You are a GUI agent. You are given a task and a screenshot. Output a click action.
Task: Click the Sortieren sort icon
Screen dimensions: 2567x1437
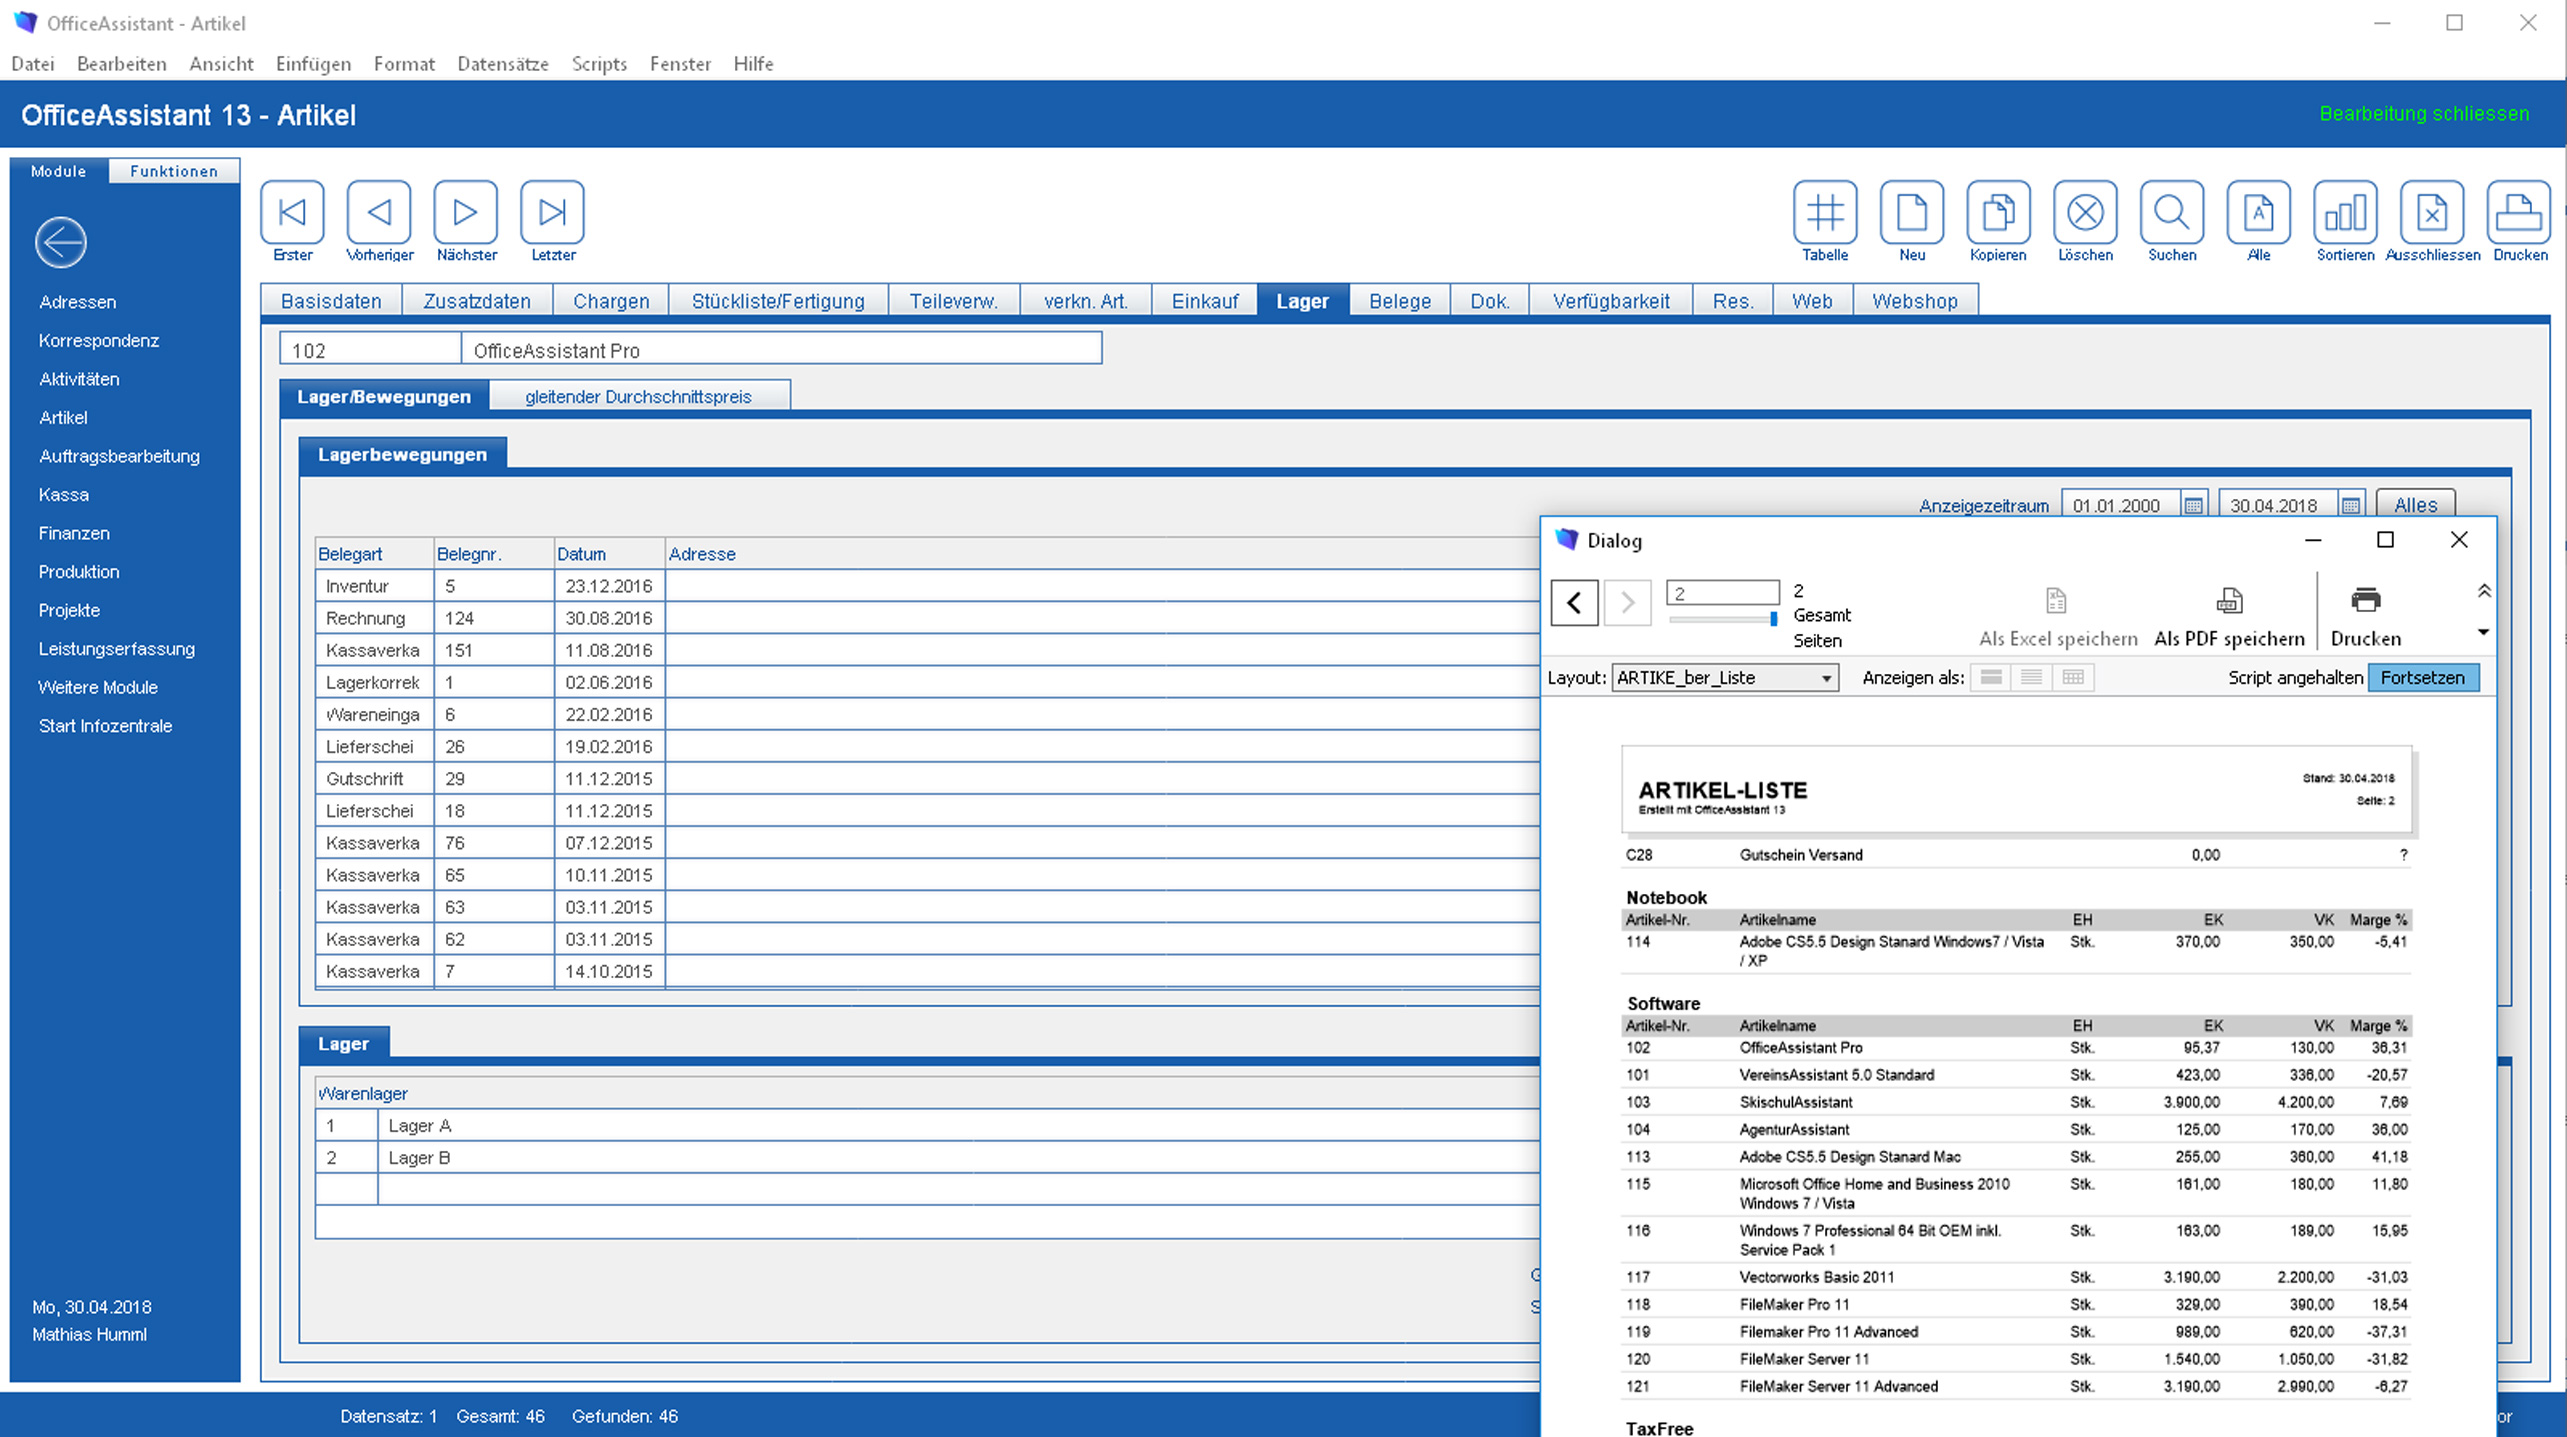click(x=2344, y=213)
